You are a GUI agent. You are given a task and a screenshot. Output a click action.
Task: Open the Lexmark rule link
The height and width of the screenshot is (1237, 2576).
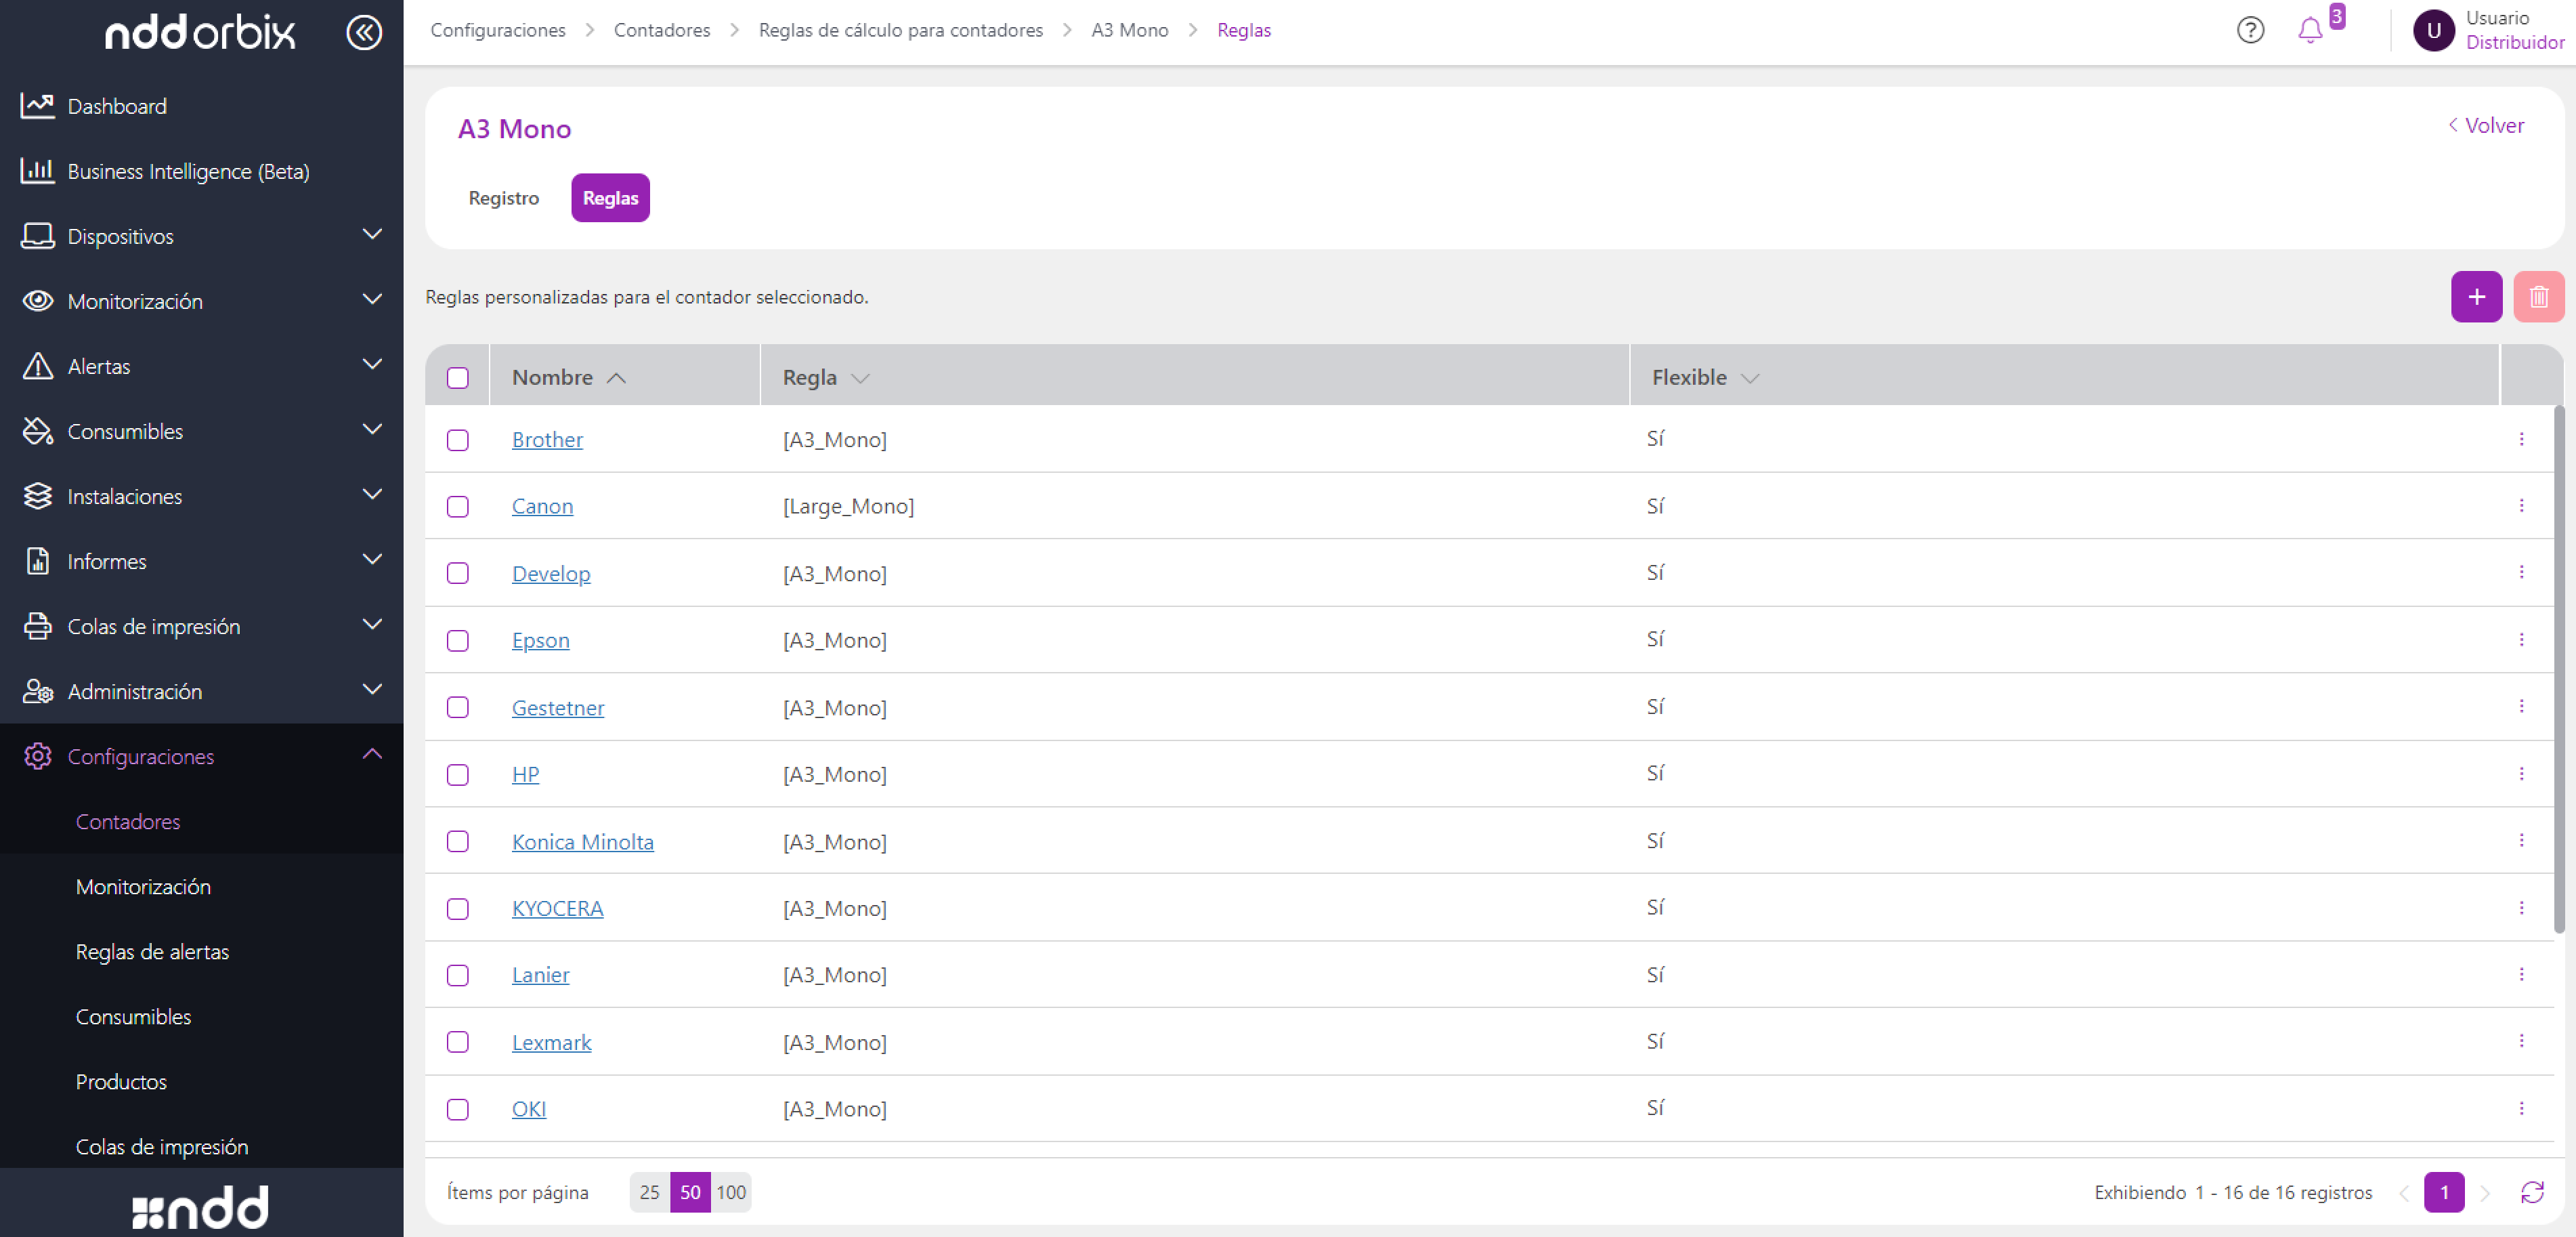(551, 1042)
